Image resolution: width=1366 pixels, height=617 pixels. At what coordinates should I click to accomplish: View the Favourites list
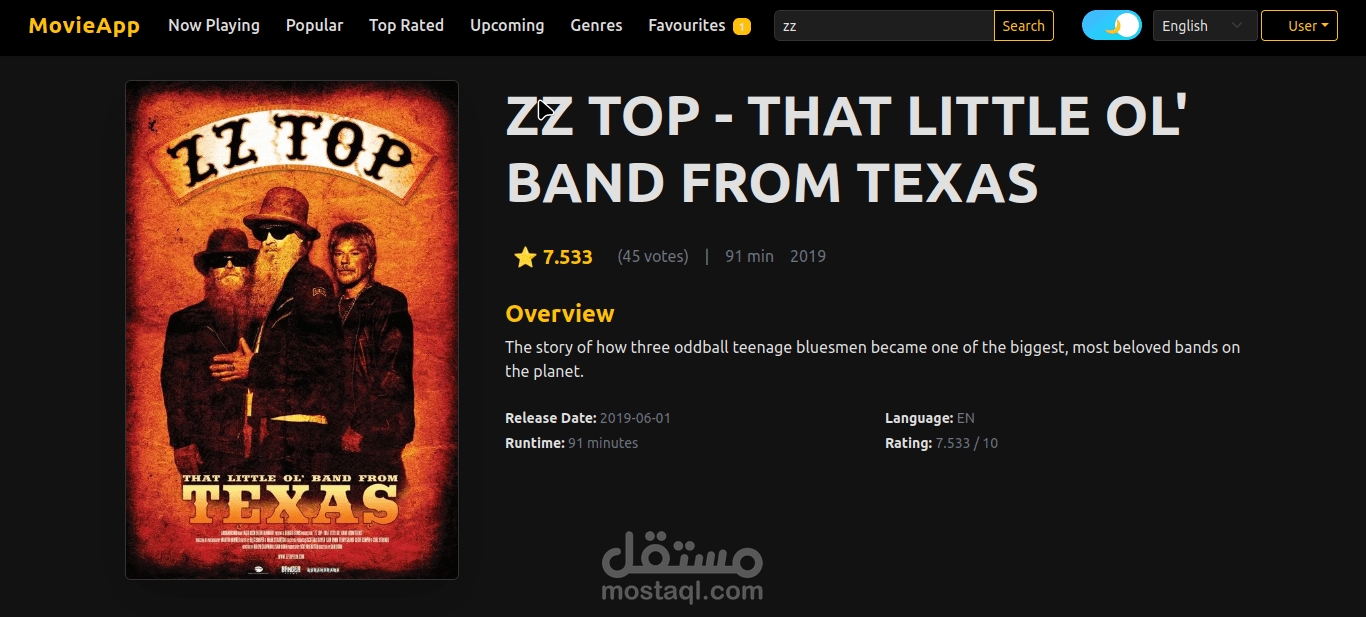point(687,25)
